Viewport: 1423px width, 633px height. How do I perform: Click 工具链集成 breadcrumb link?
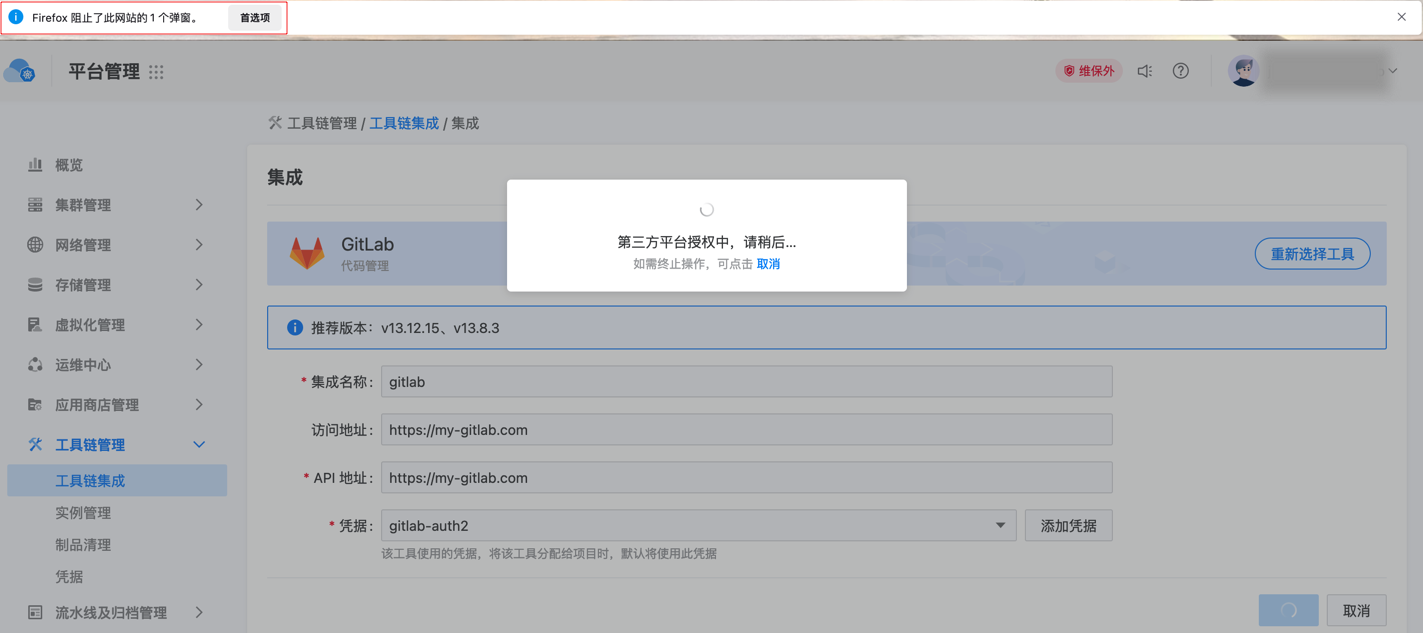tap(404, 123)
